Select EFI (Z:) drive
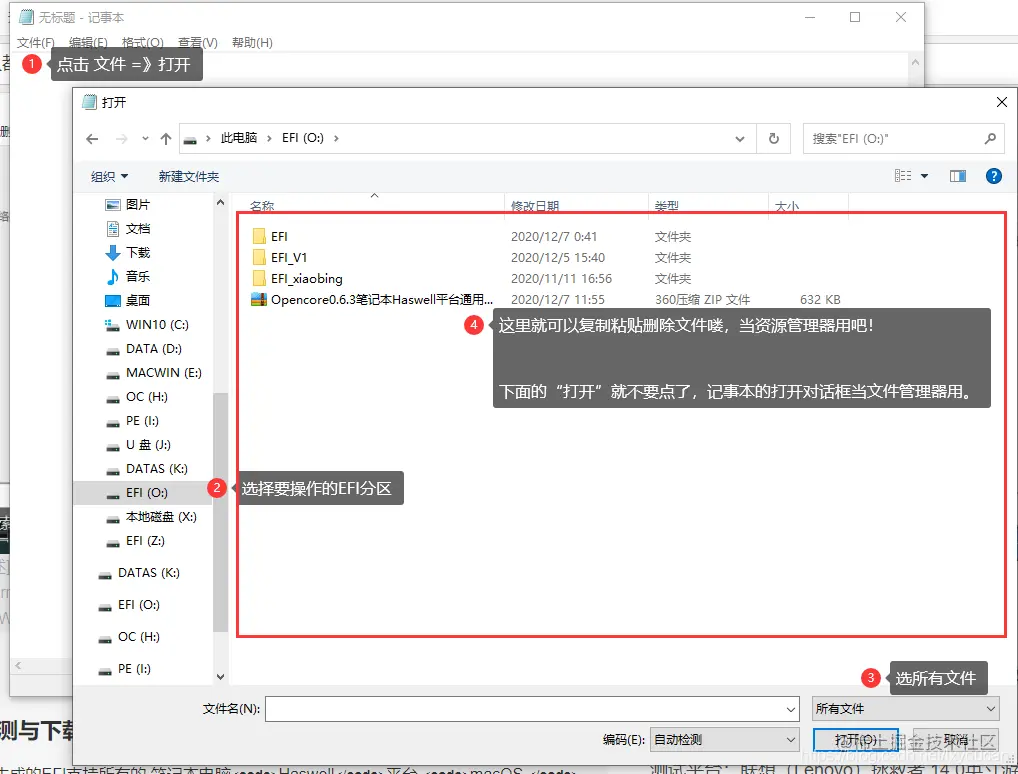The height and width of the screenshot is (774, 1018). 136,541
